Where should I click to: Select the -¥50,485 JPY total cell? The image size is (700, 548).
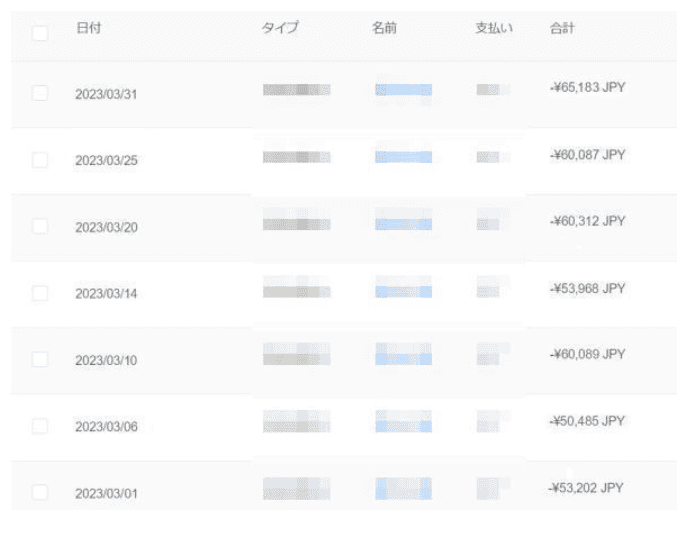click(588, 421)
